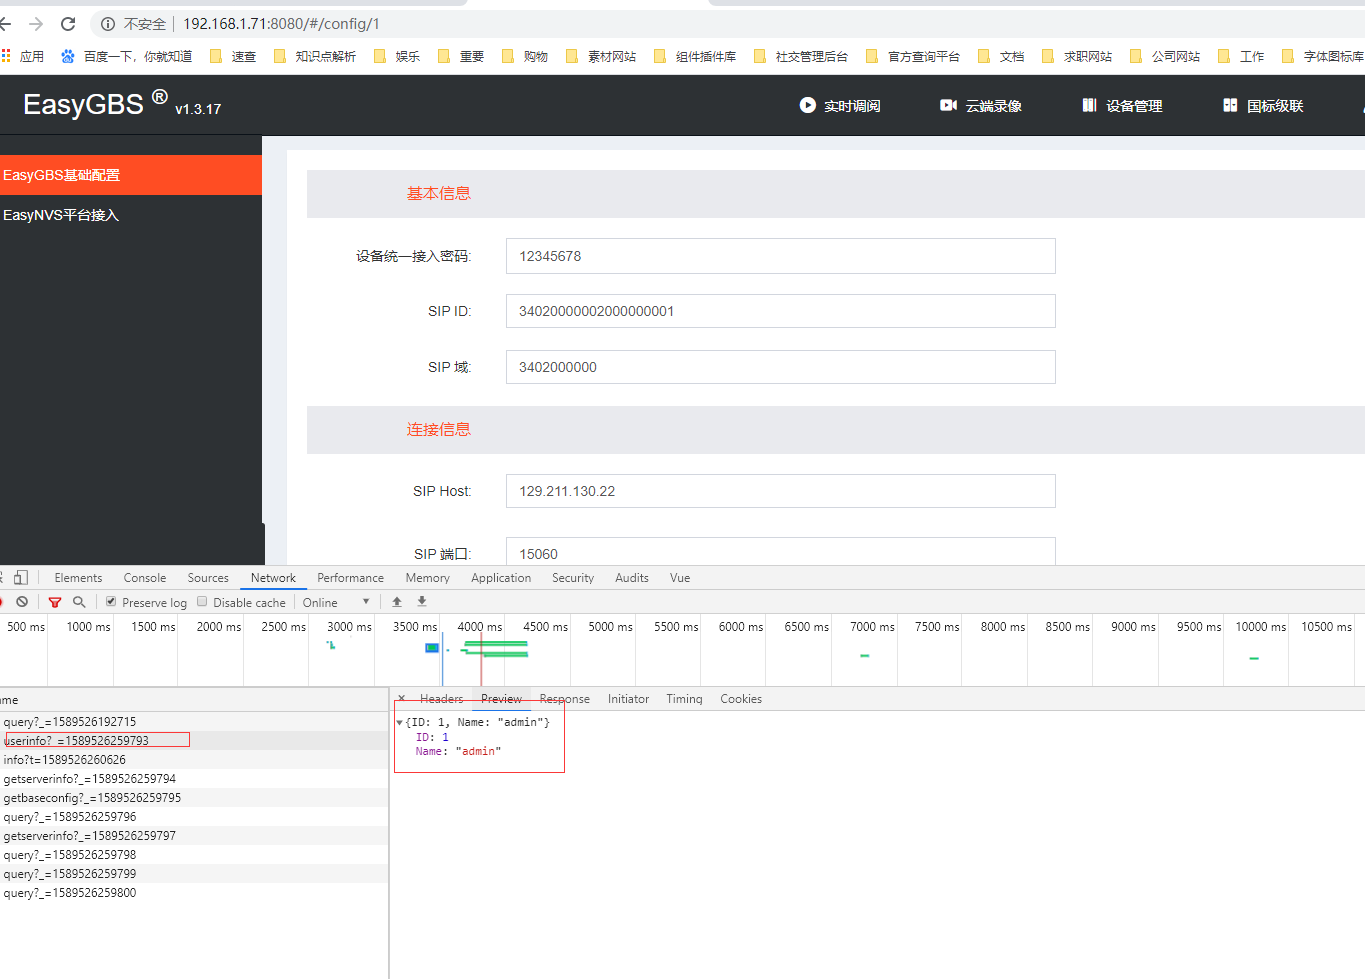The image size is (1365, 979).
Task: Open 素材网站 bookmark folder
Action: tap(600, 57)
